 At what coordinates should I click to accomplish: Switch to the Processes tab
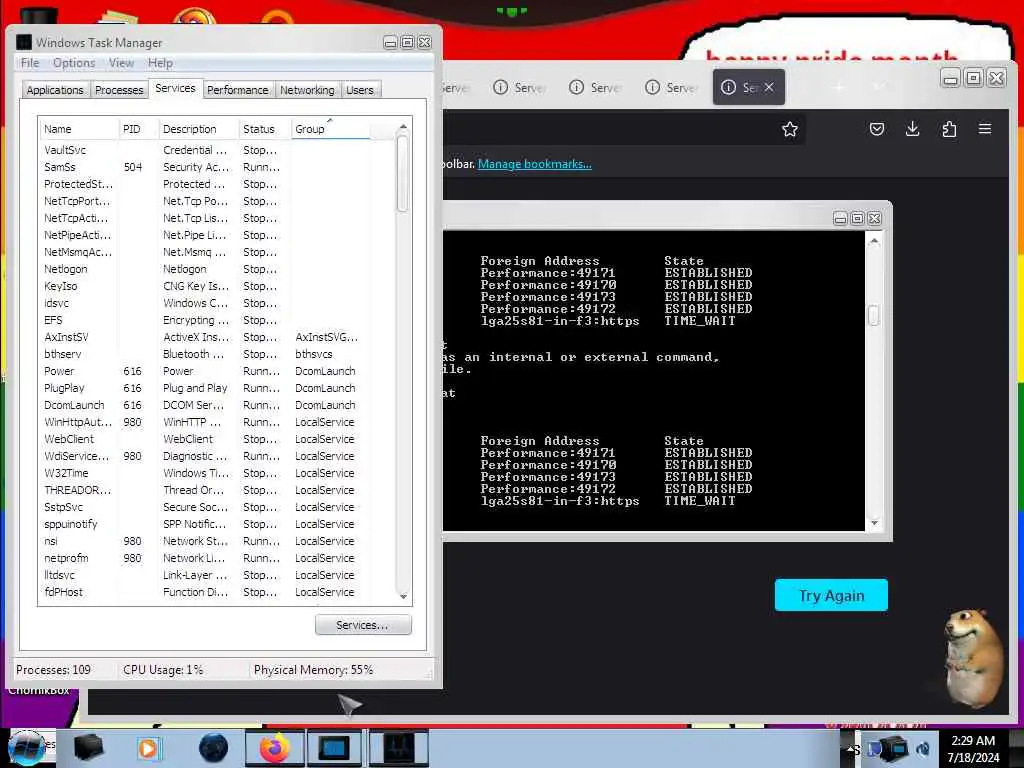click(119, 89)
